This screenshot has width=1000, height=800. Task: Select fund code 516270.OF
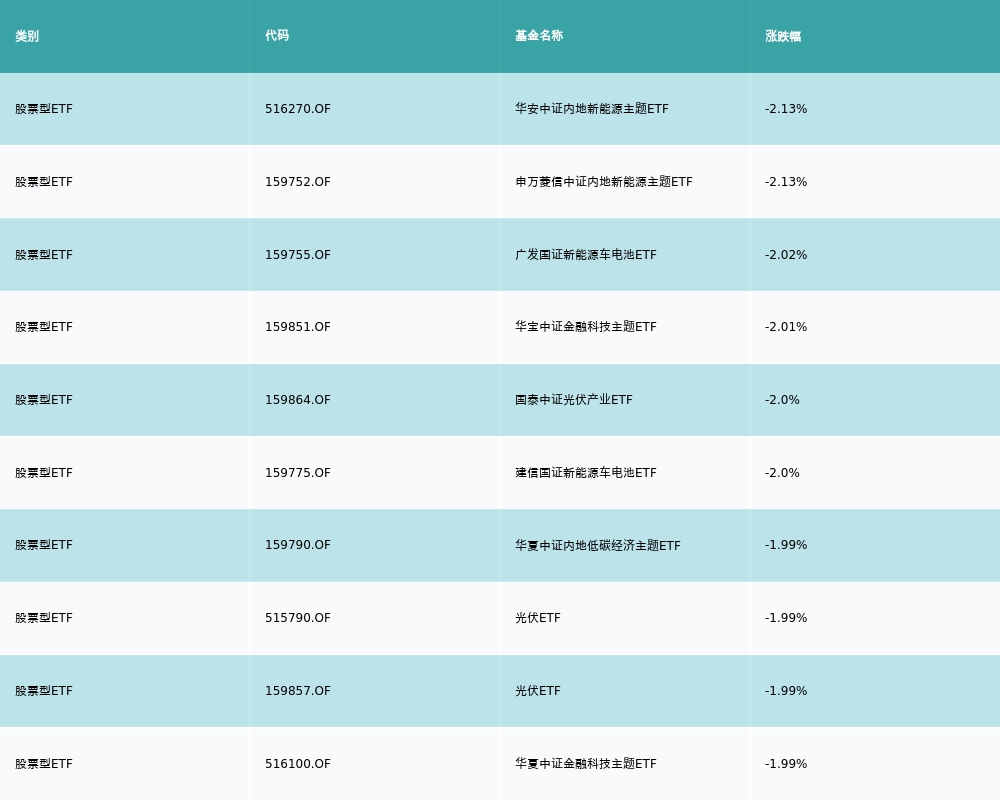coord(298,109)
